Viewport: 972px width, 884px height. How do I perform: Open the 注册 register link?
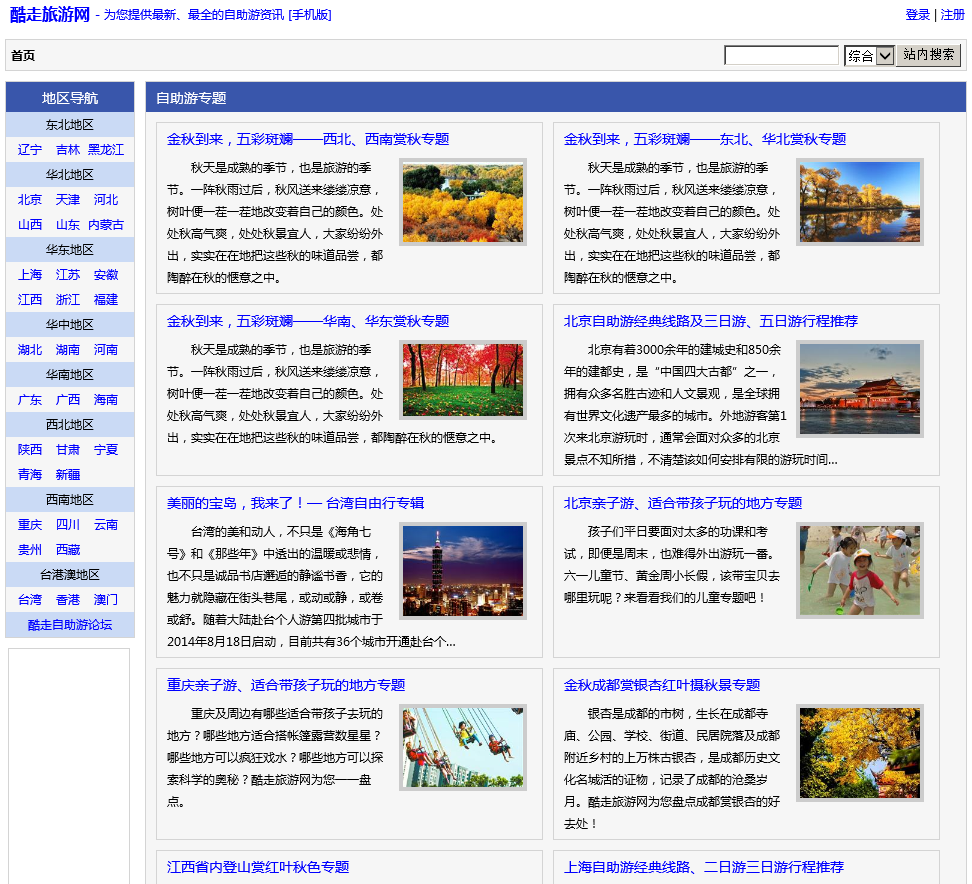click(952, 15)
